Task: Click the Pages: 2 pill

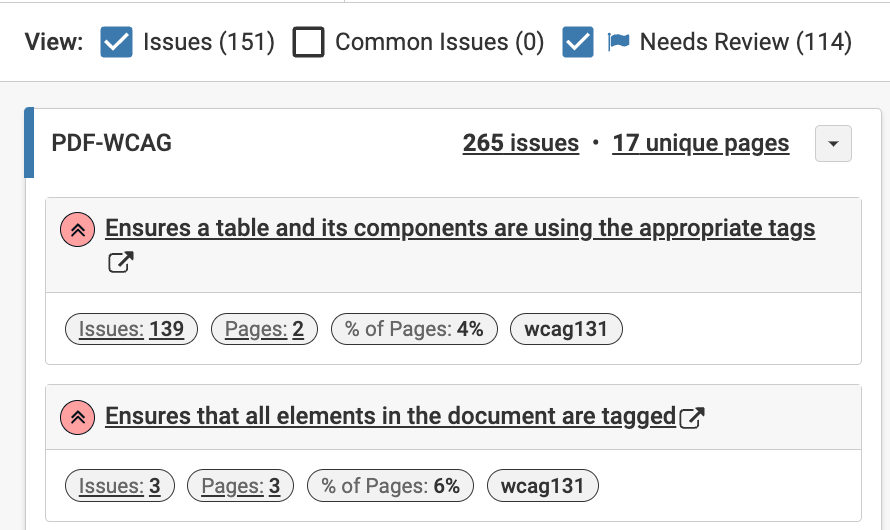Action: click(x=264, y=329)
